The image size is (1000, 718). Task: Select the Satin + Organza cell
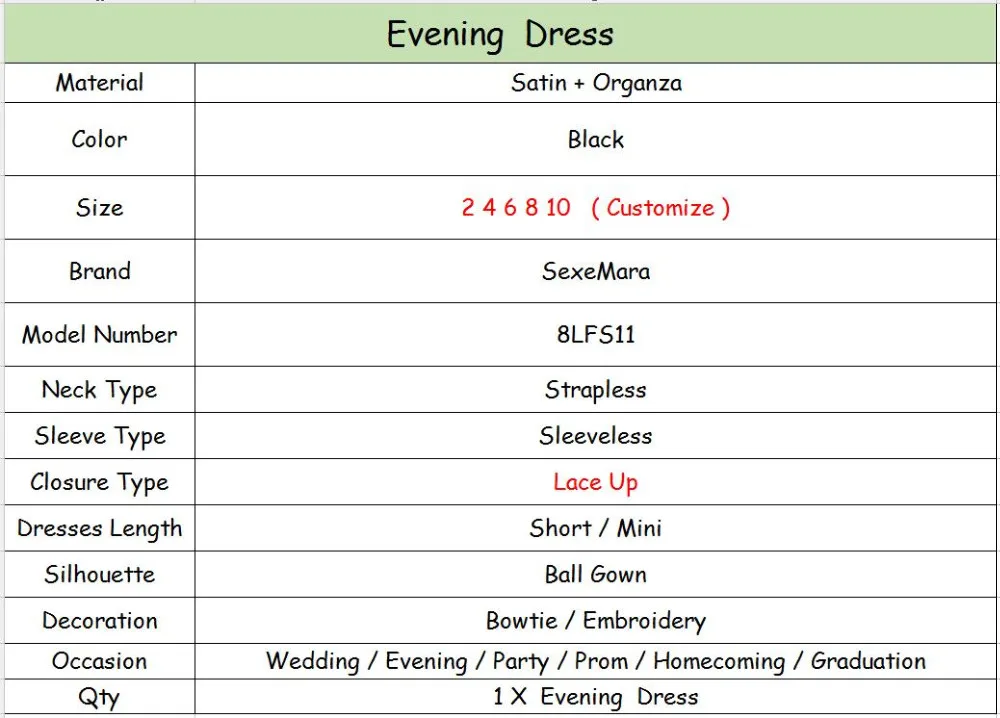(x=596, y=83)
